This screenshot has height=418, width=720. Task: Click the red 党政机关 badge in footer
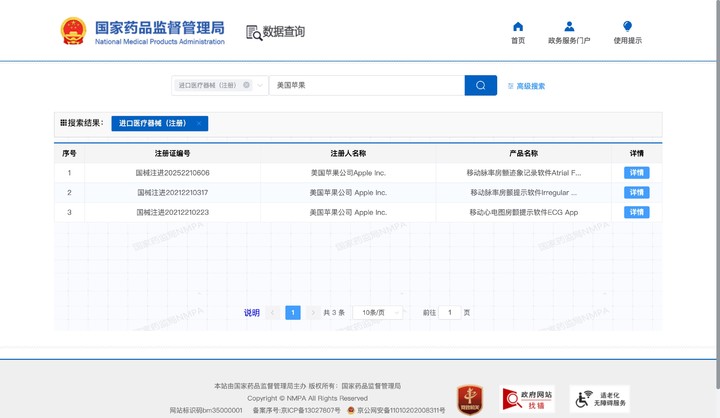click(x=470, y=399)
